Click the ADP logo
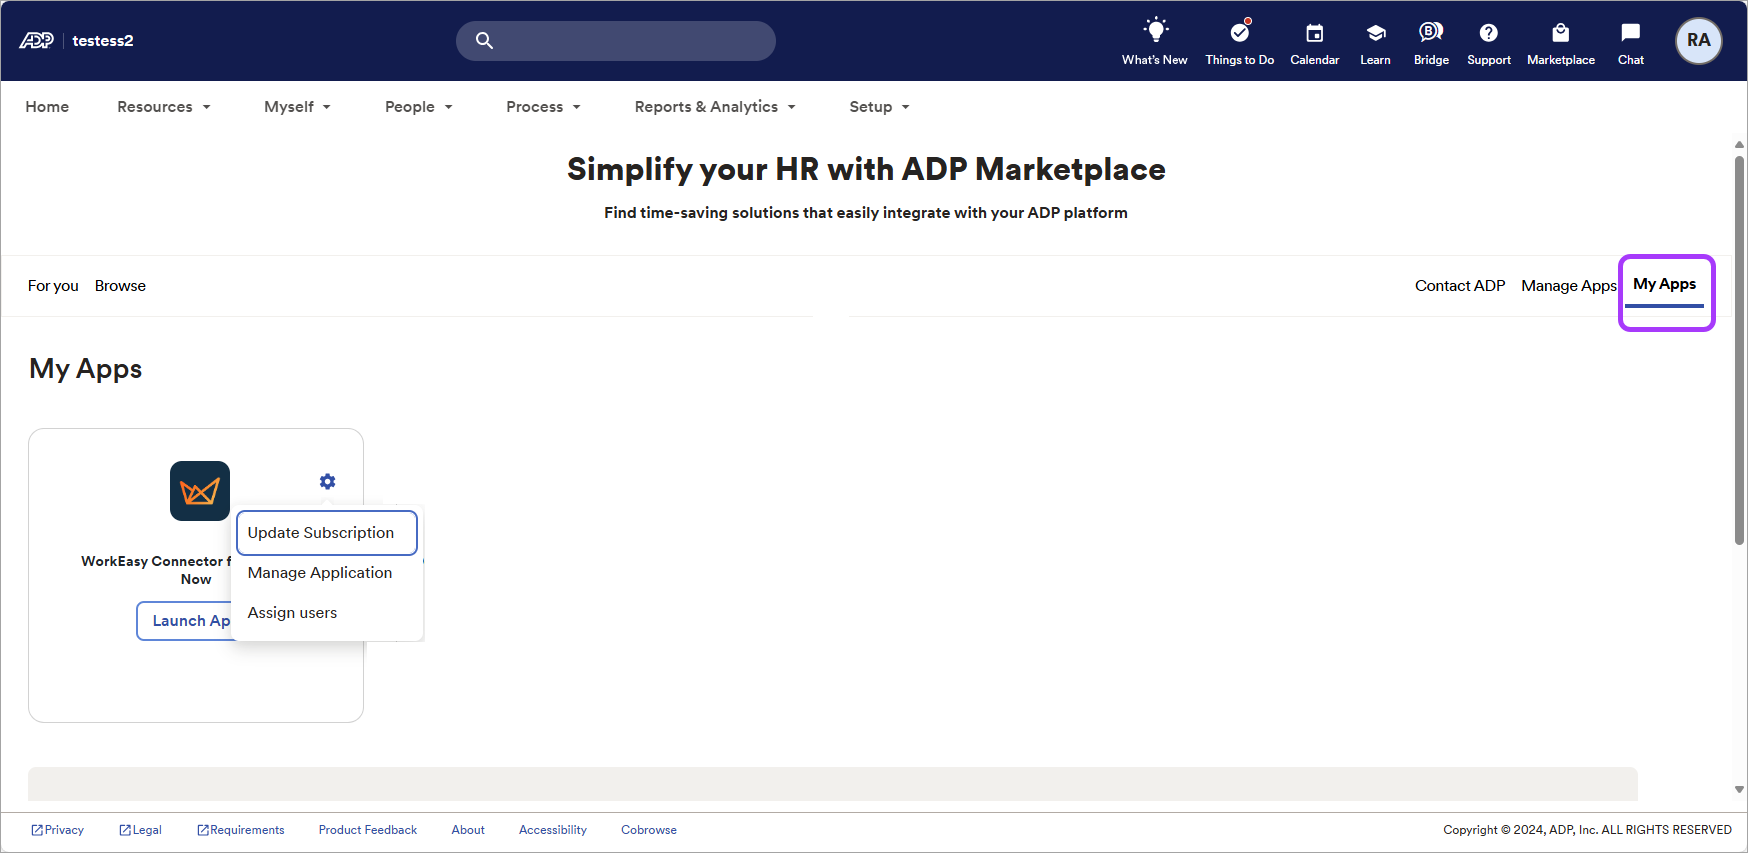 pos(36,41)
